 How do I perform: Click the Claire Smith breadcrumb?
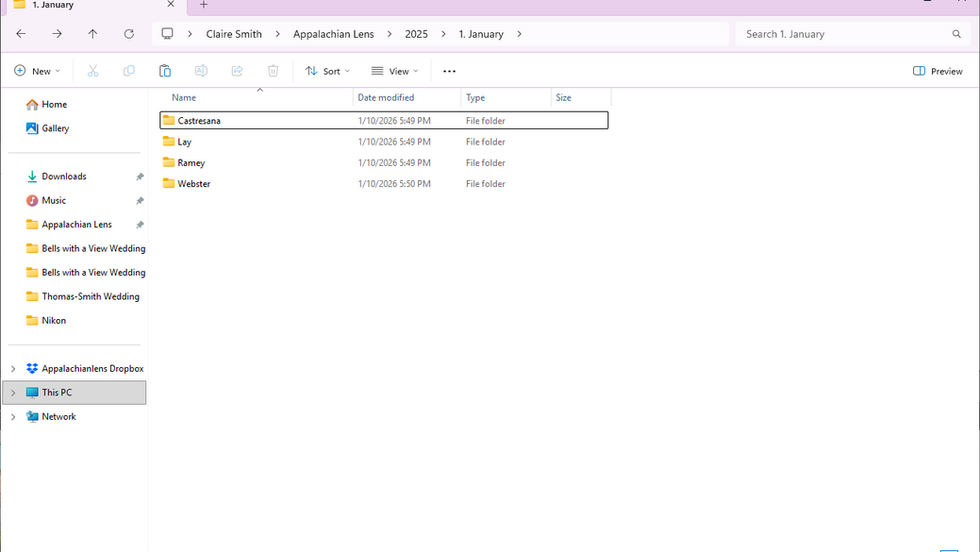click(x=234, y=34)
